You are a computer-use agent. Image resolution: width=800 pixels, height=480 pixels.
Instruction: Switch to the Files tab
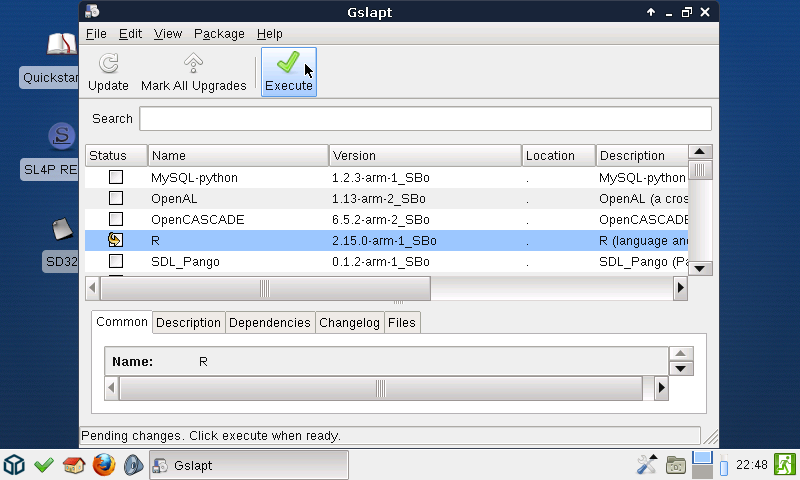click(x=402, y=322)
